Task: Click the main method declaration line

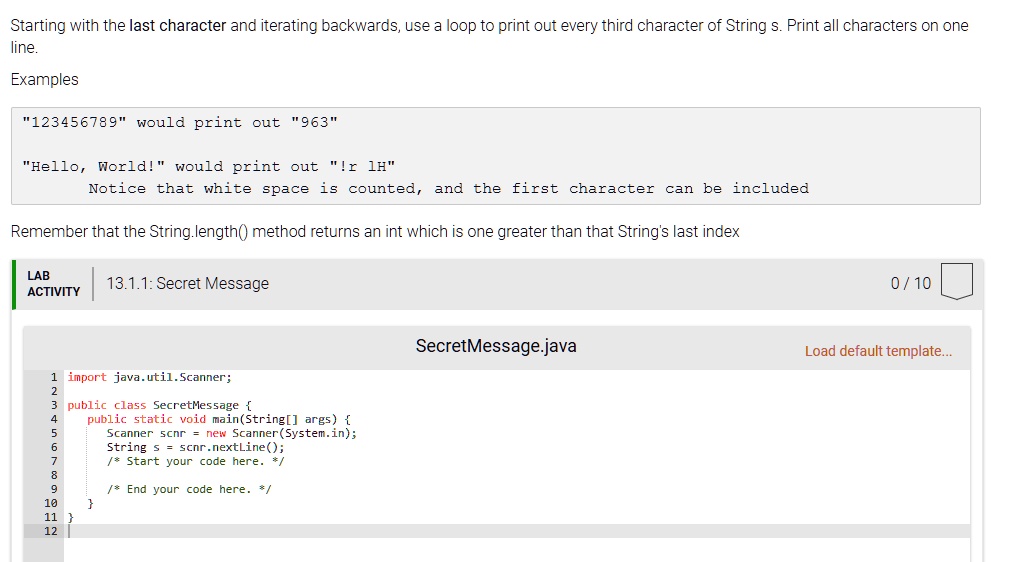Action: tap(218, 419)
